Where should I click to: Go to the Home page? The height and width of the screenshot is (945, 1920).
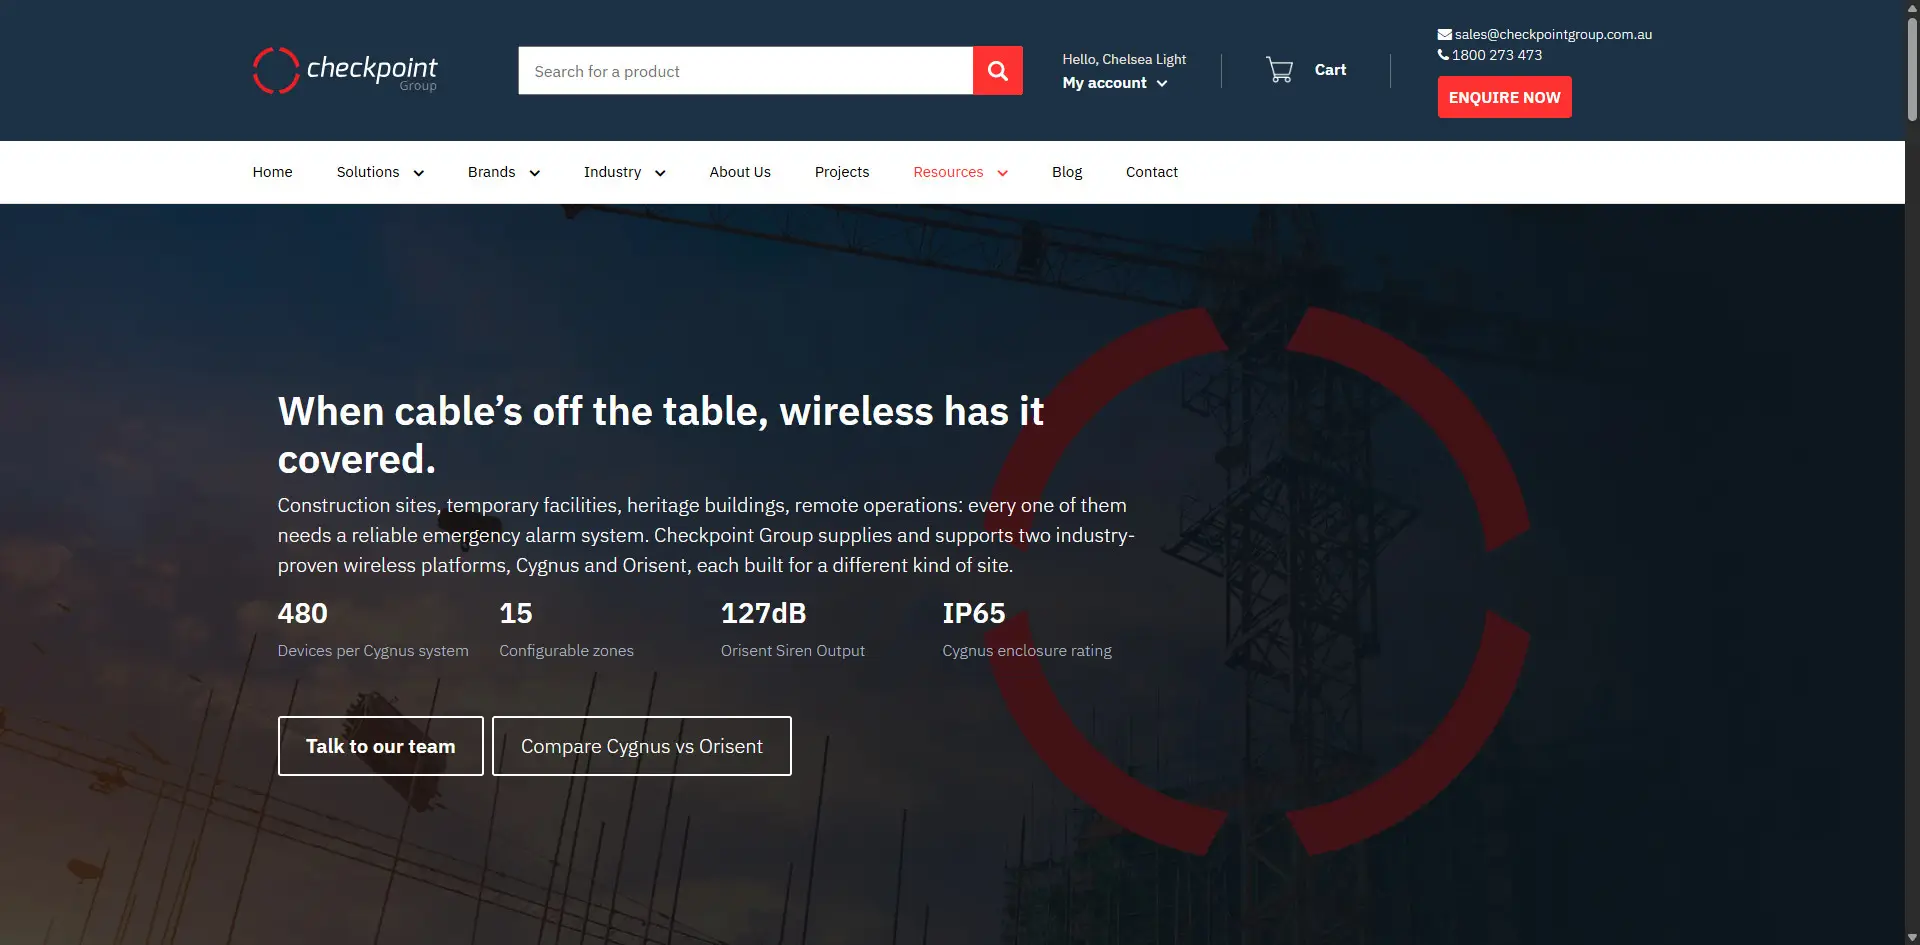272,172
